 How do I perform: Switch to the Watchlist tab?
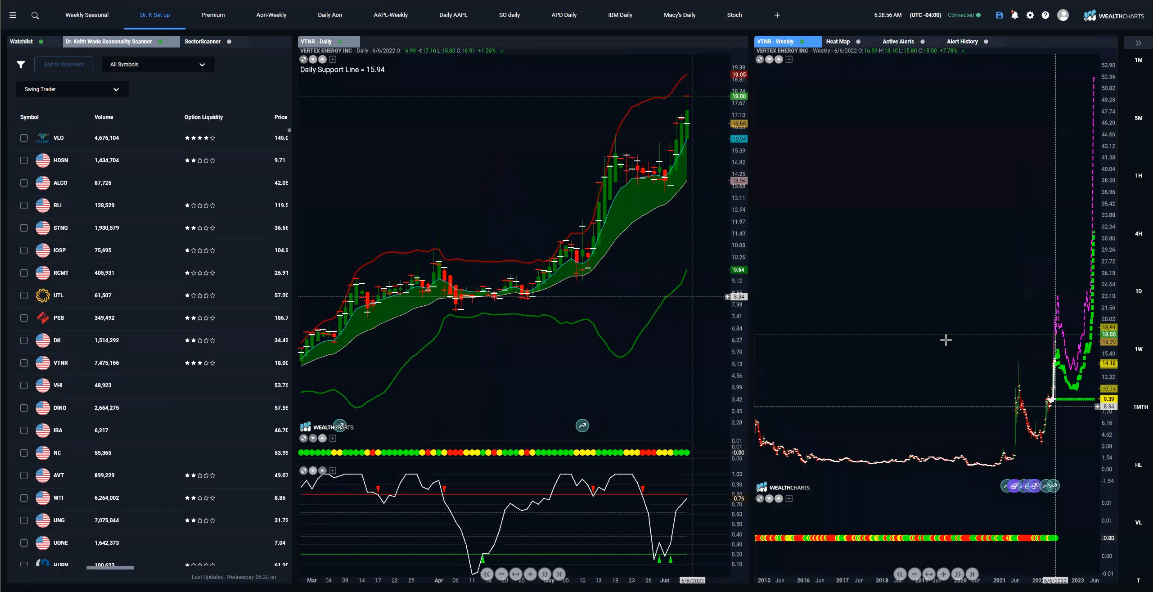coord(22,42)
